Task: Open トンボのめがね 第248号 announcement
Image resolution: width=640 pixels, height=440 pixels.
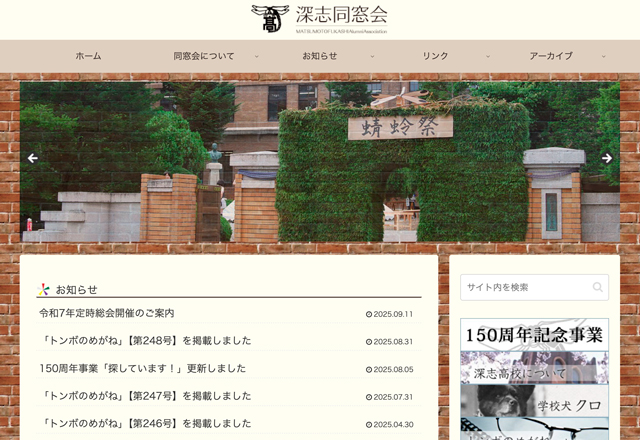Action: (146, 341)
